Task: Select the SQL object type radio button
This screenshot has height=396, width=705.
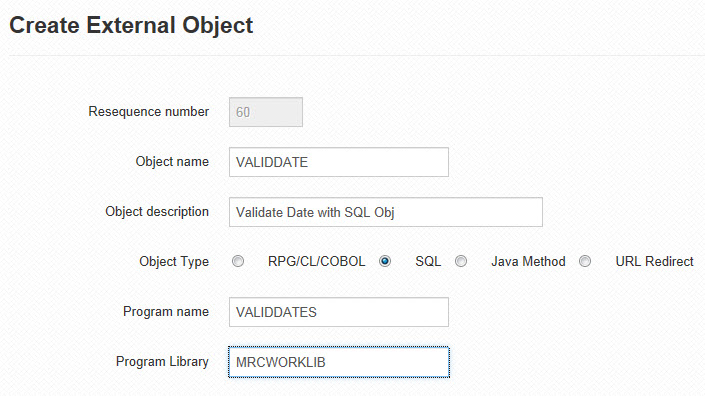Action: pos(385,261)
